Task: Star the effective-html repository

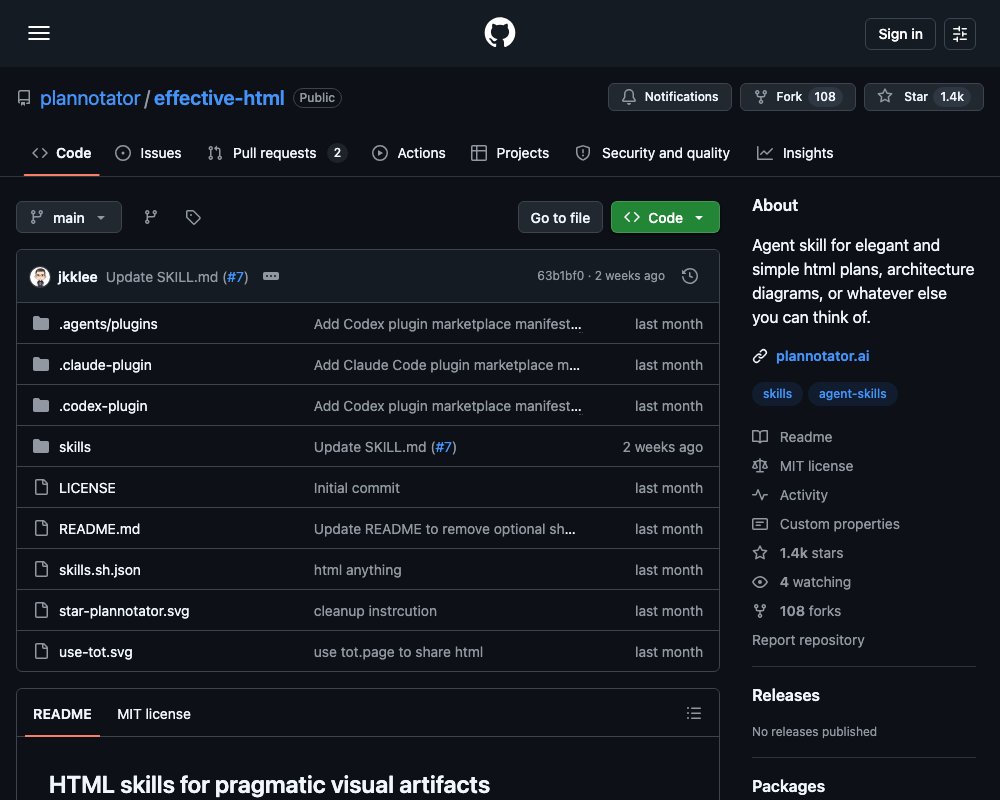Action: (x=923, y=97)
